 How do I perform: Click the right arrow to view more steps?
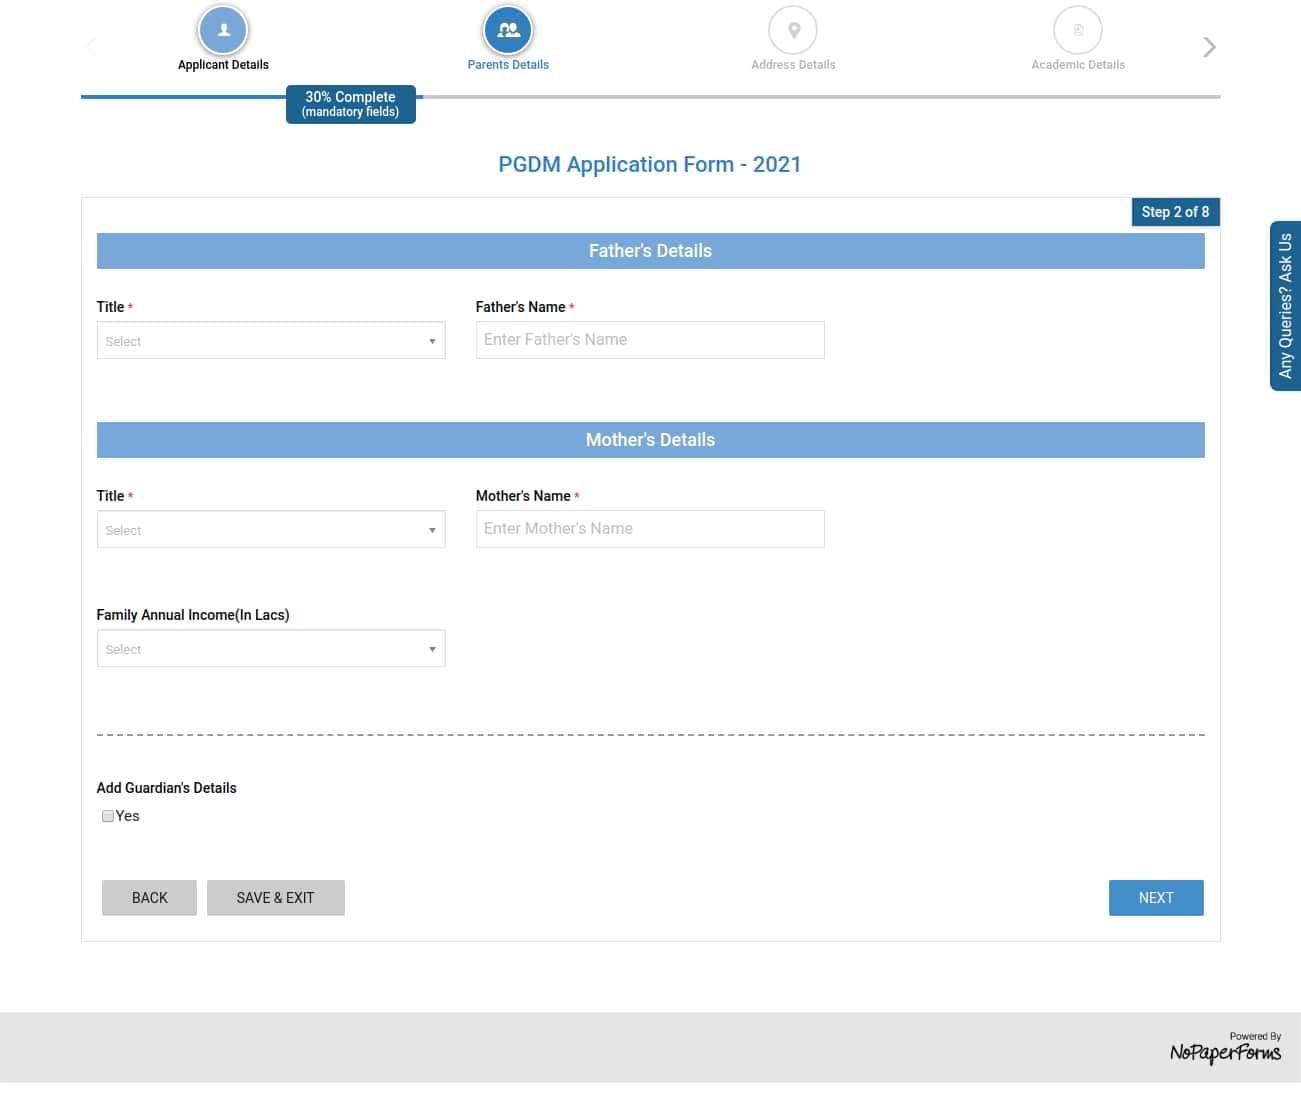tap(1209, 46)
